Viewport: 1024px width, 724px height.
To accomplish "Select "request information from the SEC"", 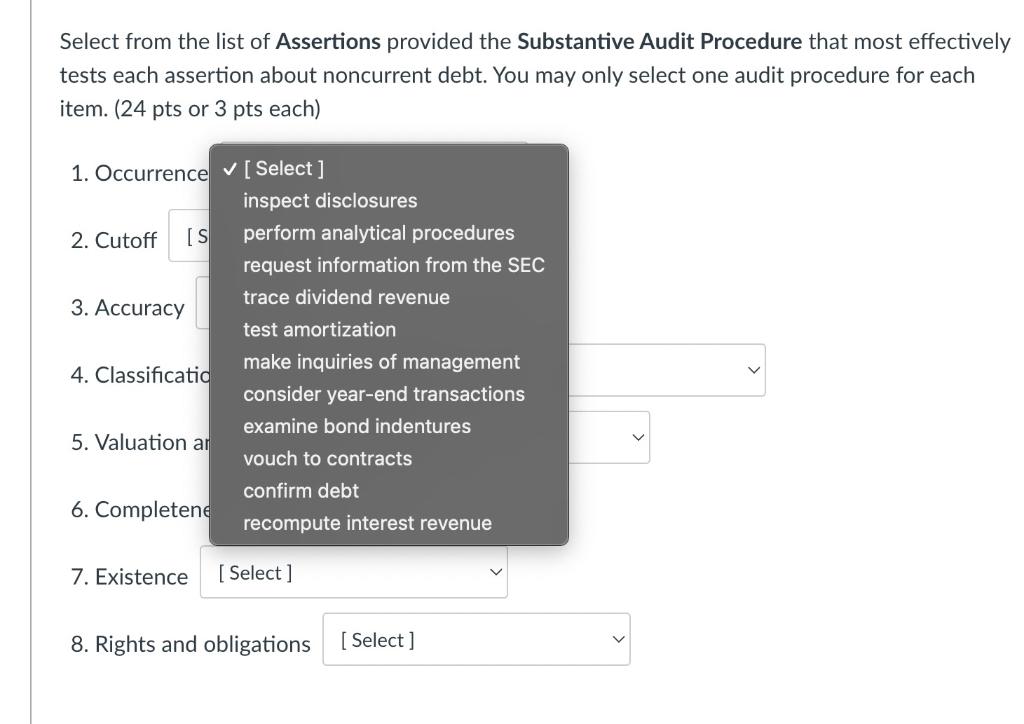I will tap(393, 265).
